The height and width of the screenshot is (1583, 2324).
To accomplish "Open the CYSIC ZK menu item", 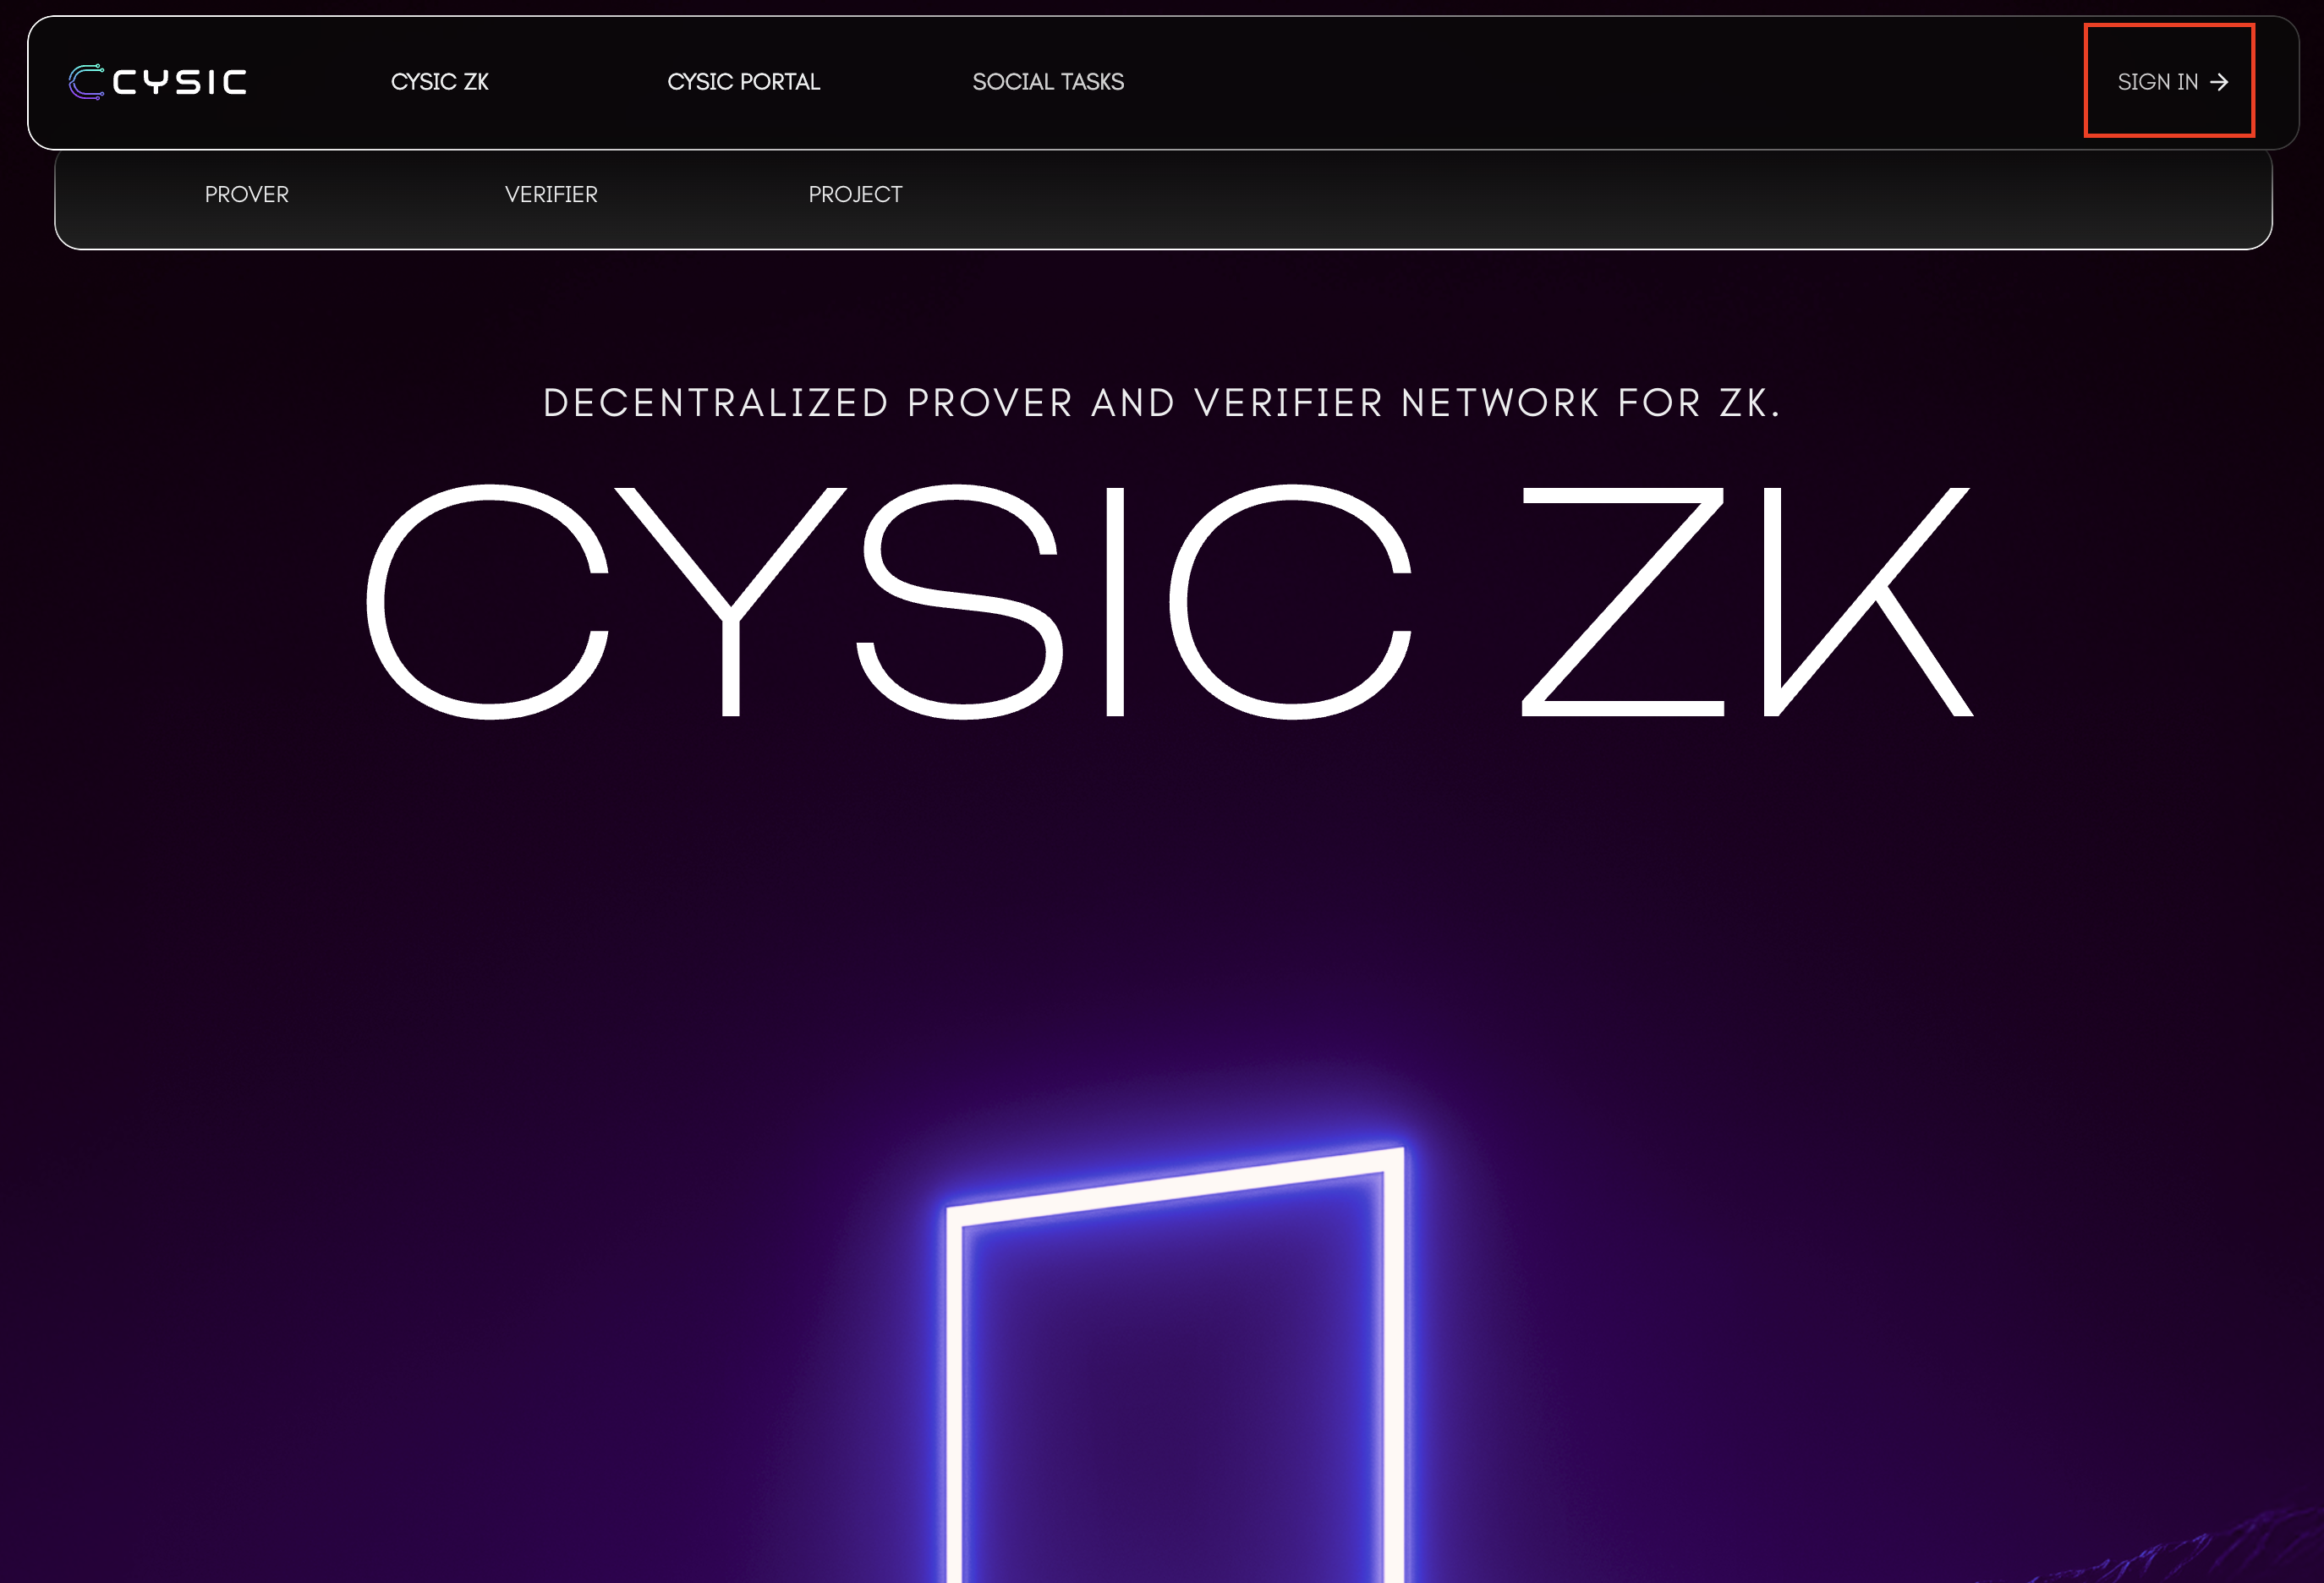I will 440,82.
